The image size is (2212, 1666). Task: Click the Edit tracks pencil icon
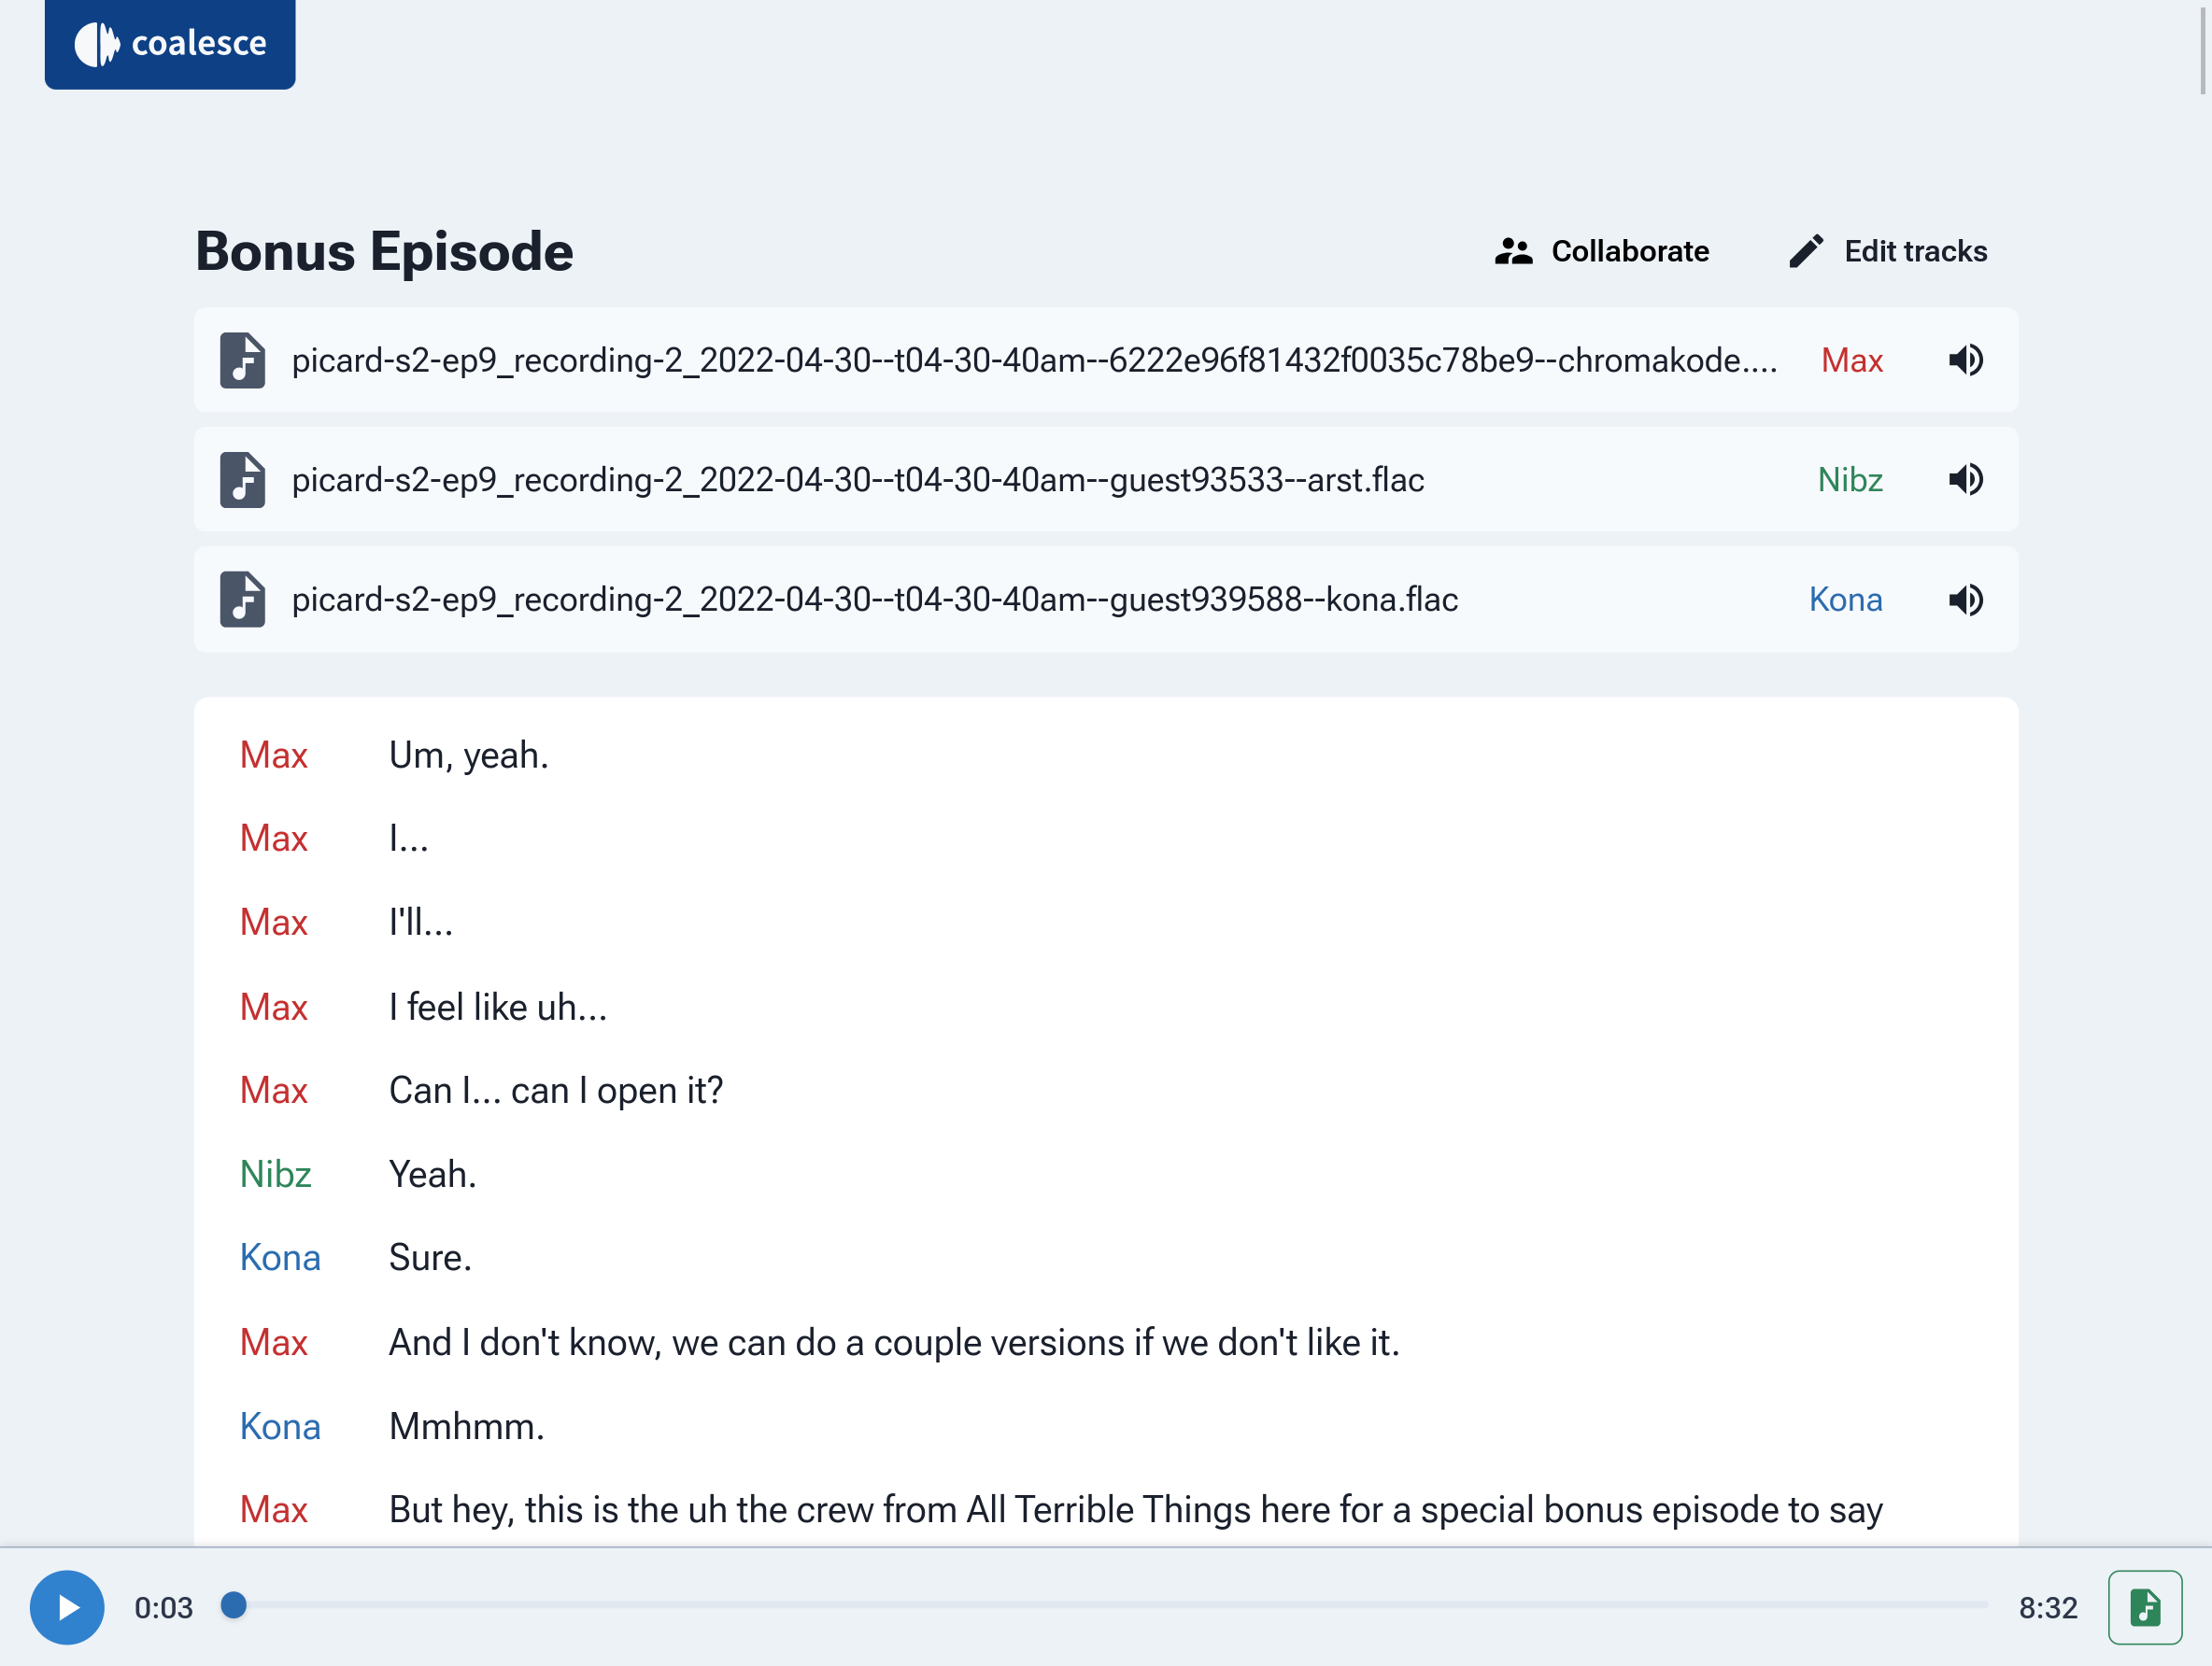click(x=1806, y=251)
